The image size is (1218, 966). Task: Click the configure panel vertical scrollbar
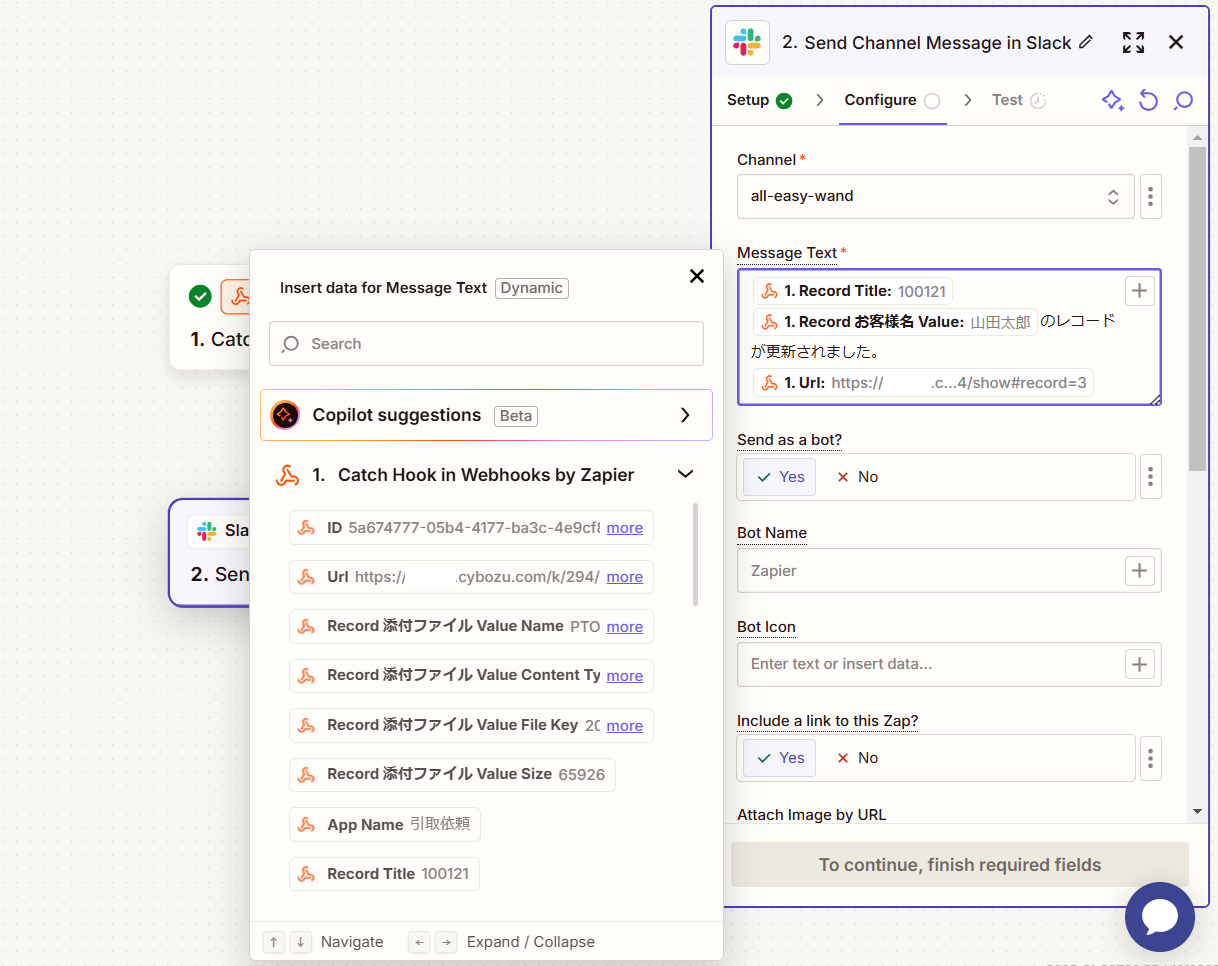click(x=1197, y=308)
